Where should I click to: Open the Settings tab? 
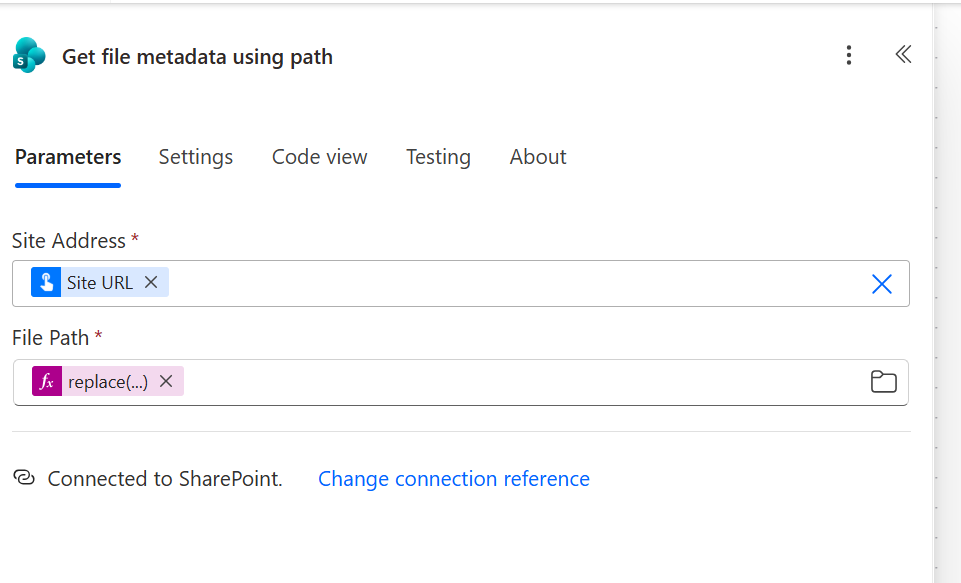(196, 157)
